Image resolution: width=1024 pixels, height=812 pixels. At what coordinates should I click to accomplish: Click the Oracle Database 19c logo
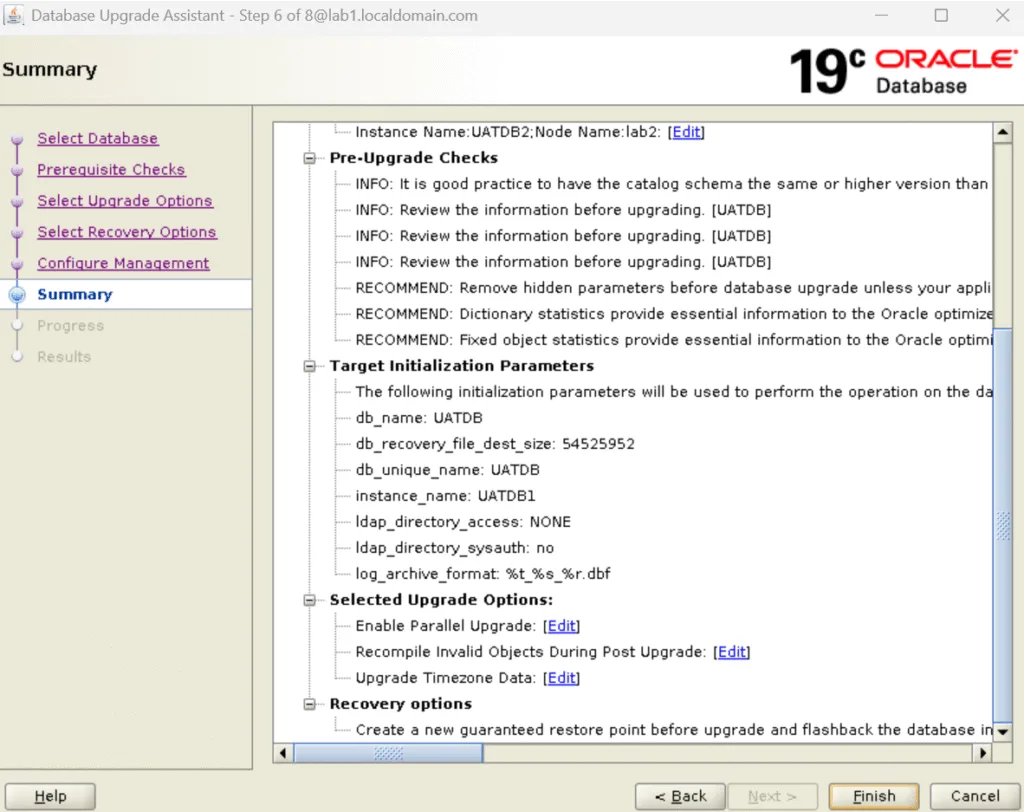(x=900, y=70)
